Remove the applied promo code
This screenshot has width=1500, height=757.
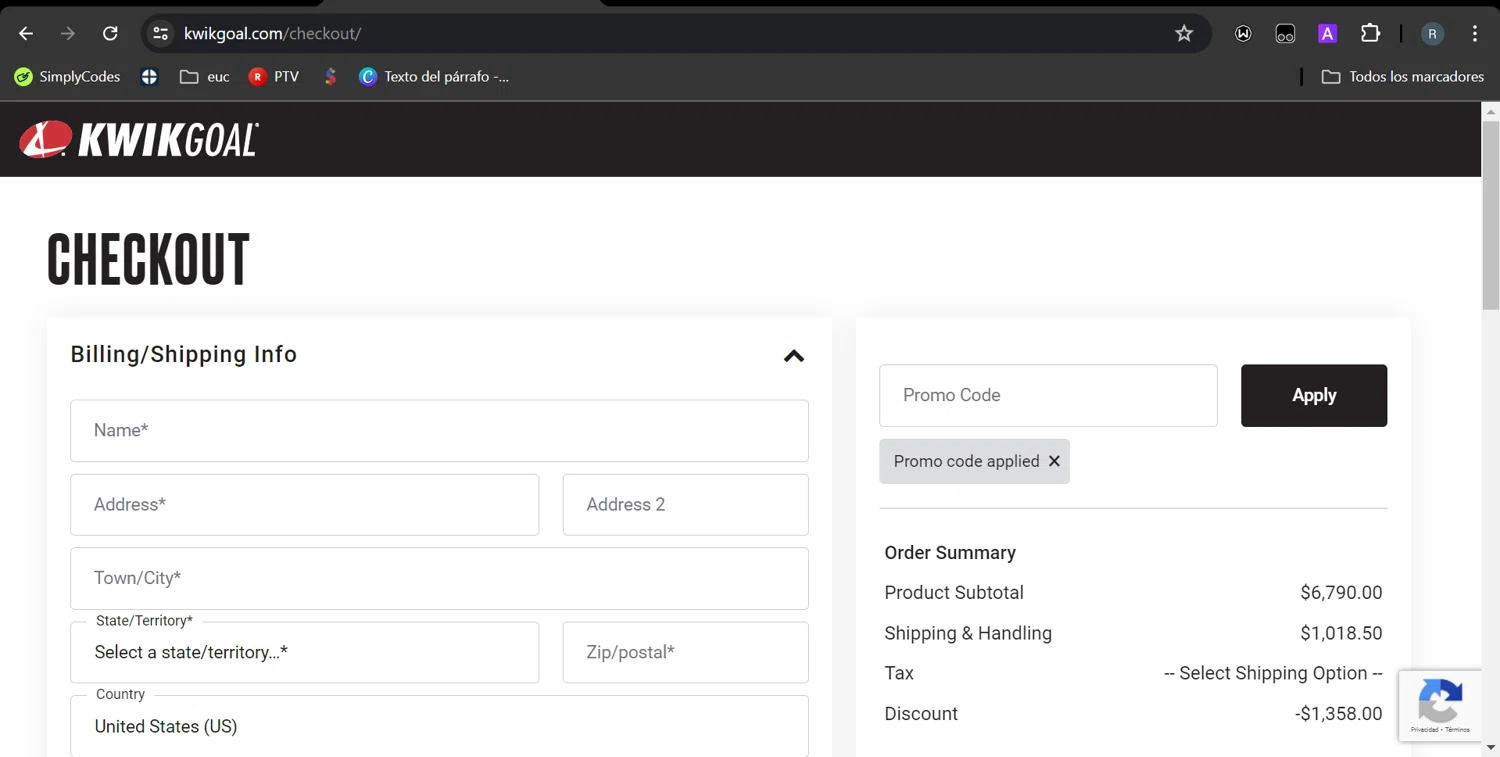pos(1054,461)
